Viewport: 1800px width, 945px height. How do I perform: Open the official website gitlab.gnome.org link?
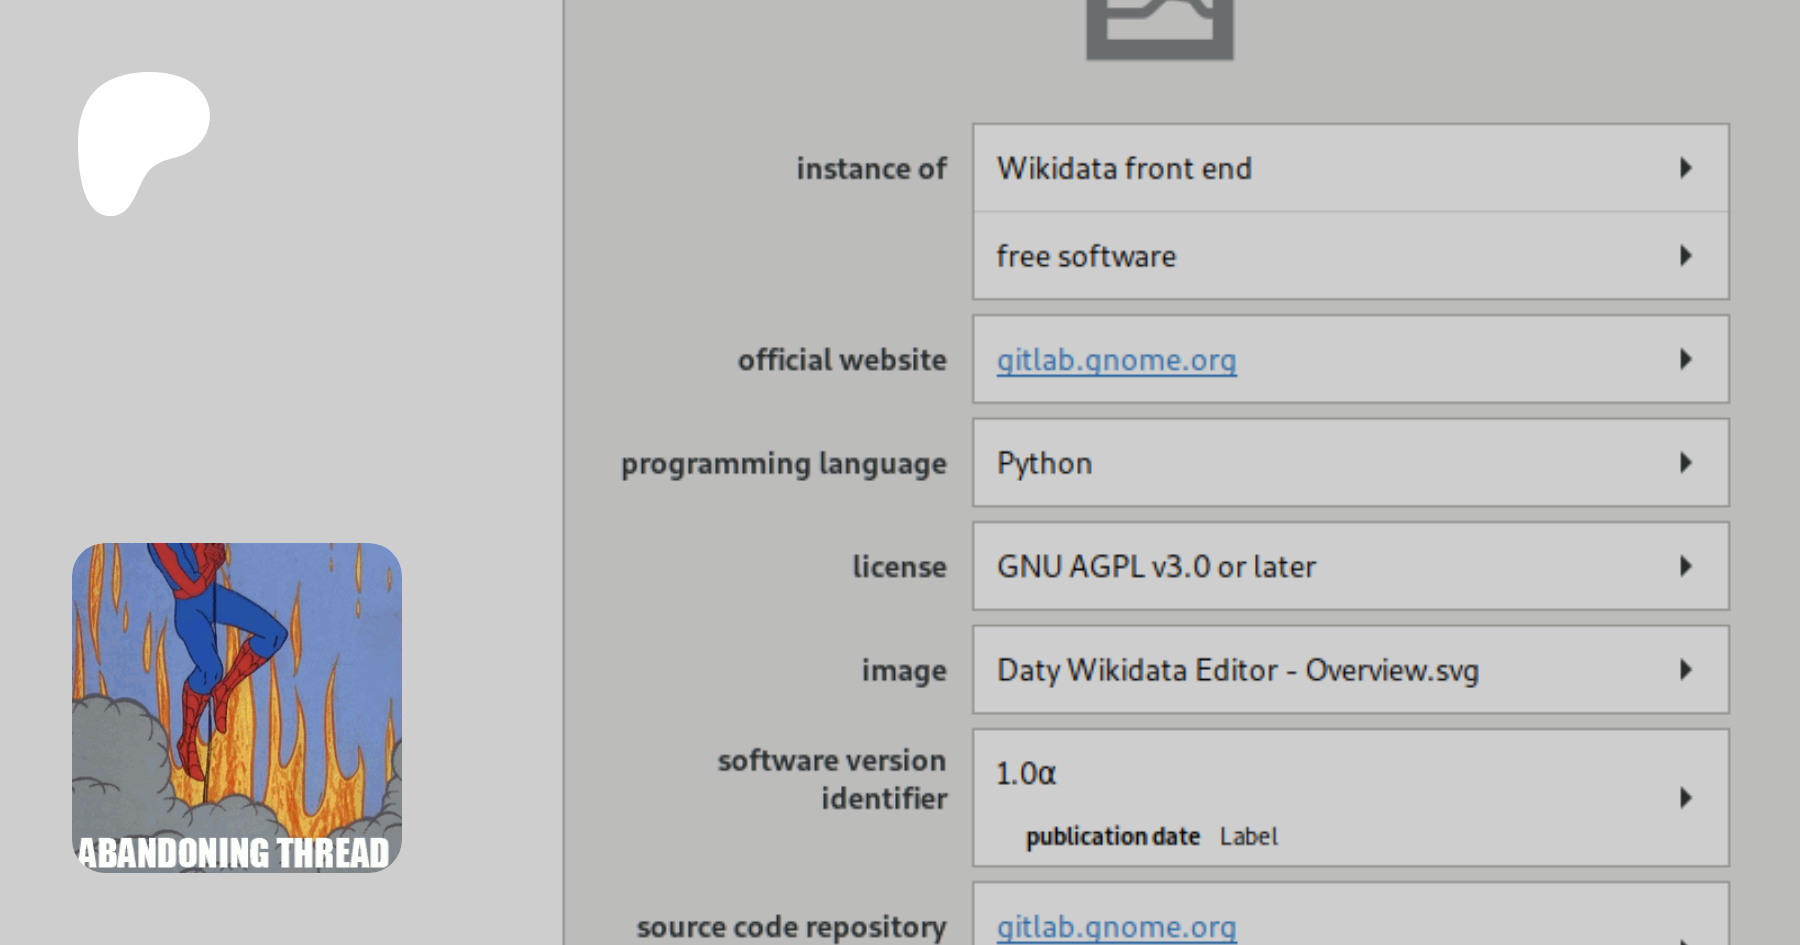click(x=1116, y=360)
